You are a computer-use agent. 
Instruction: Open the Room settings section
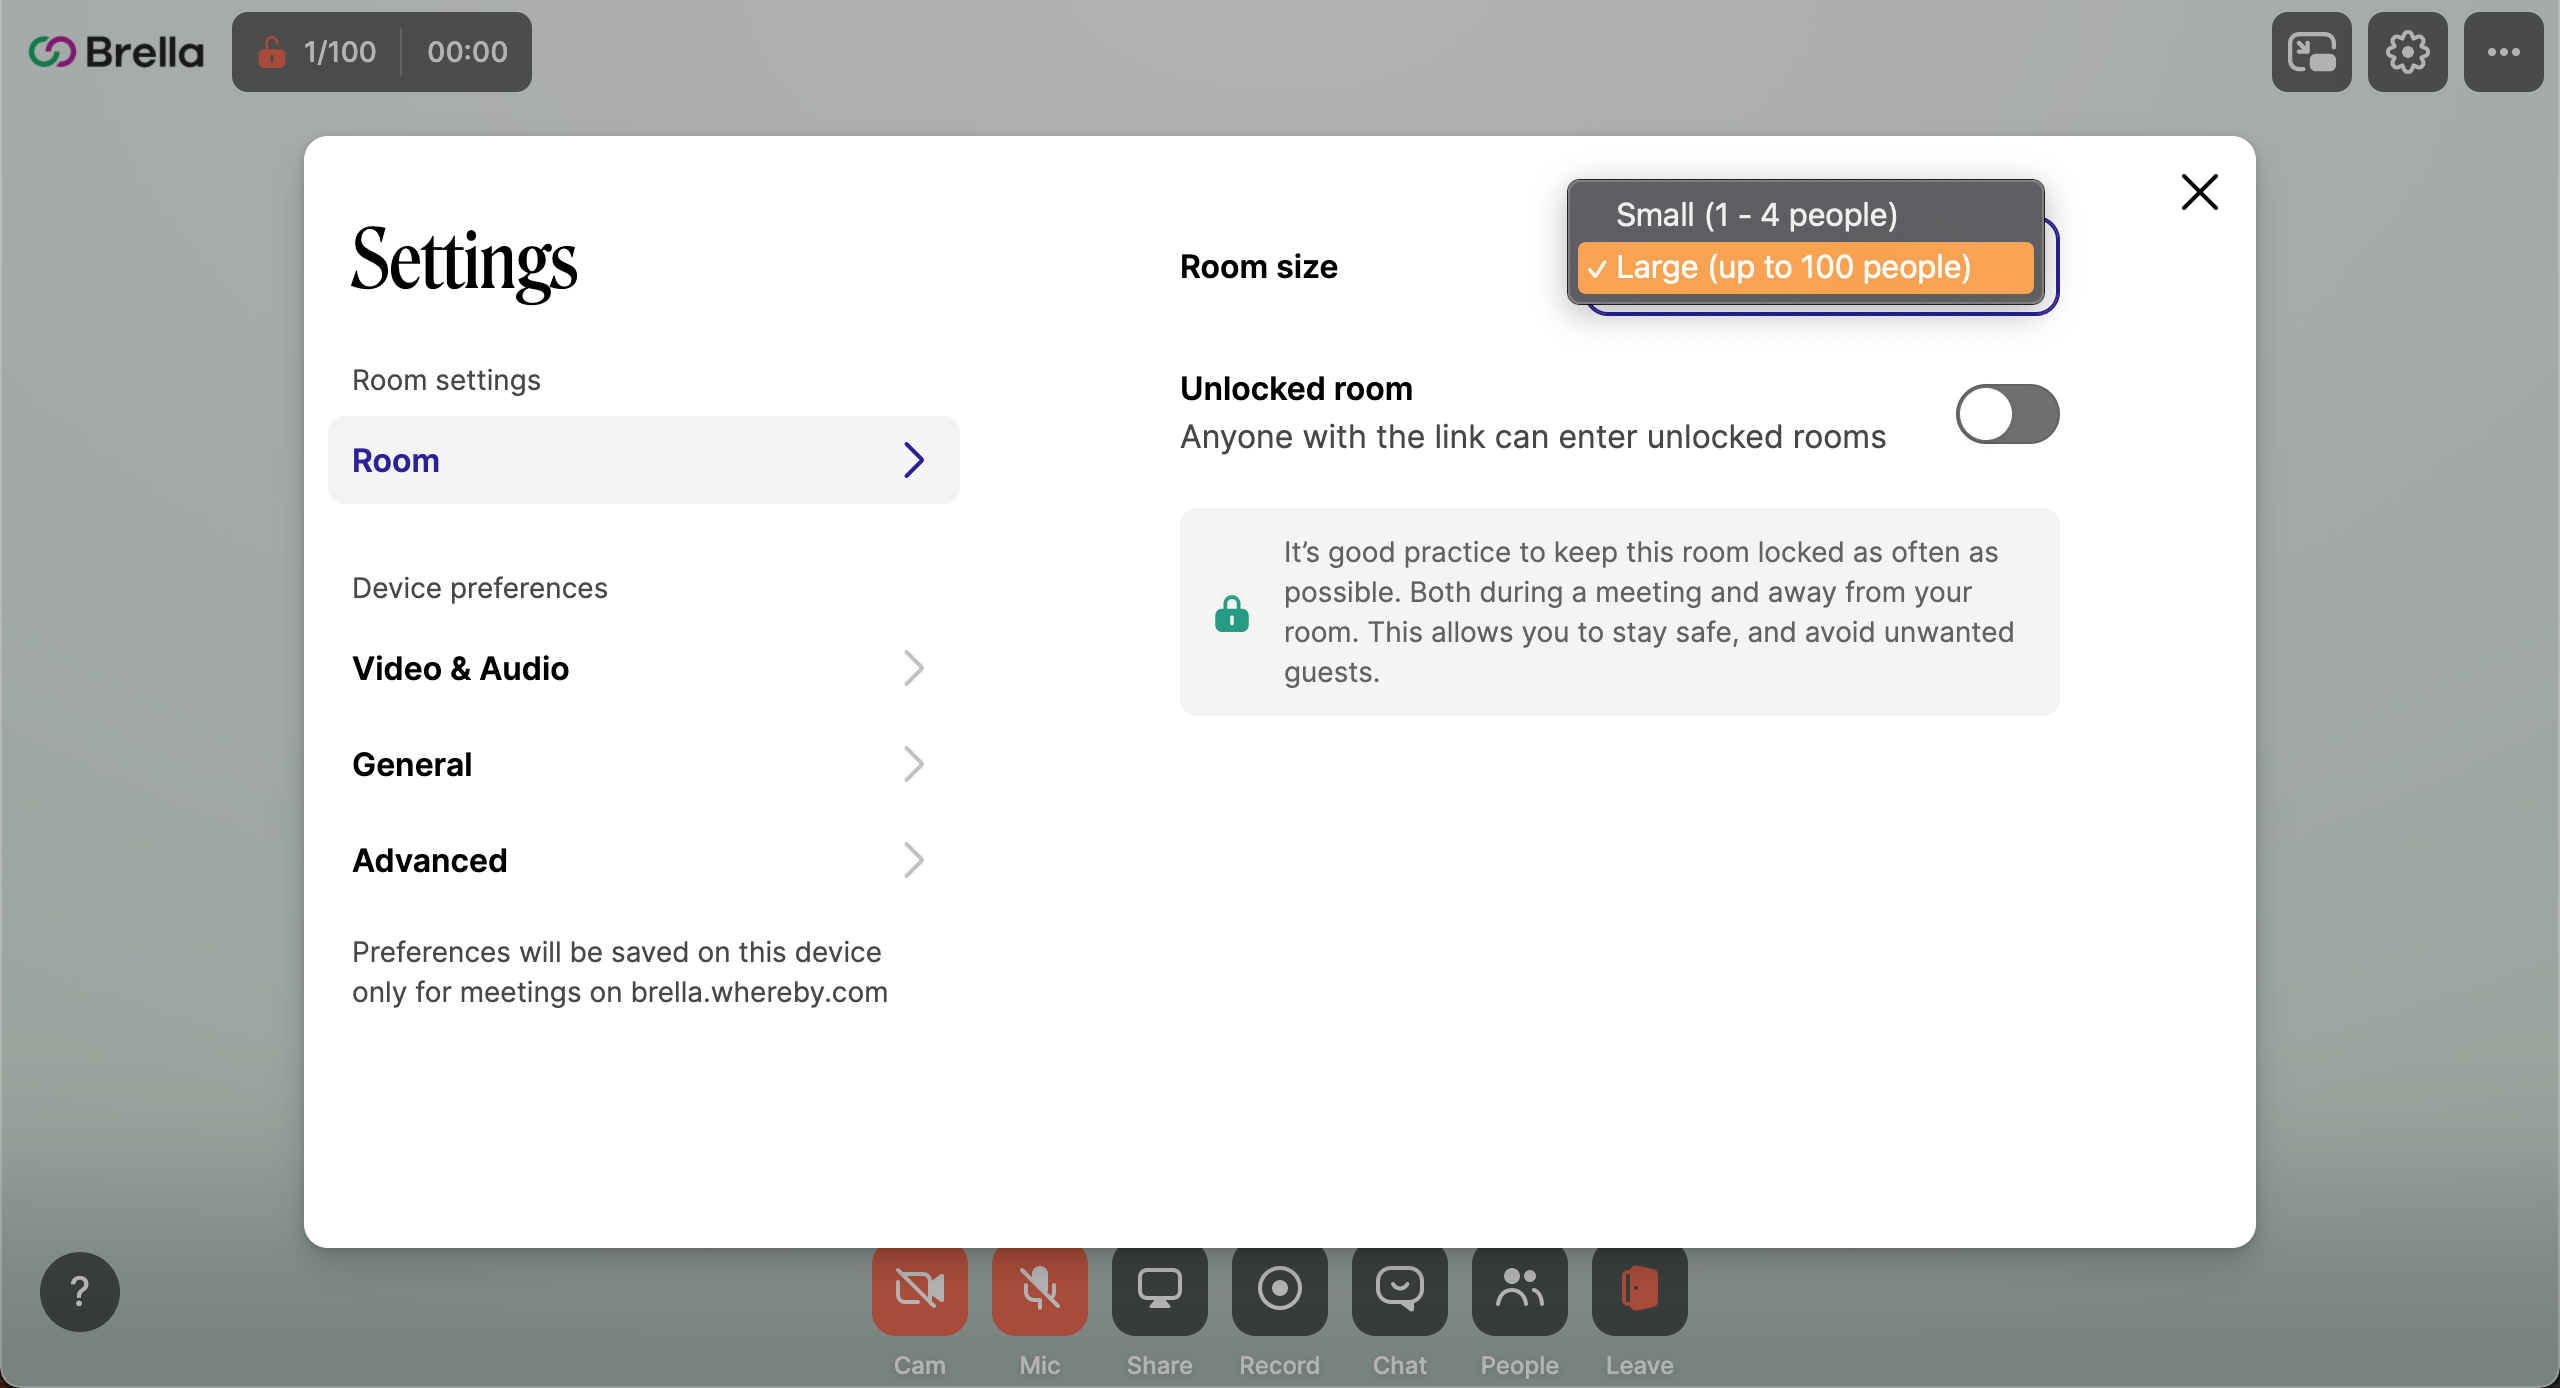point(643,460)
